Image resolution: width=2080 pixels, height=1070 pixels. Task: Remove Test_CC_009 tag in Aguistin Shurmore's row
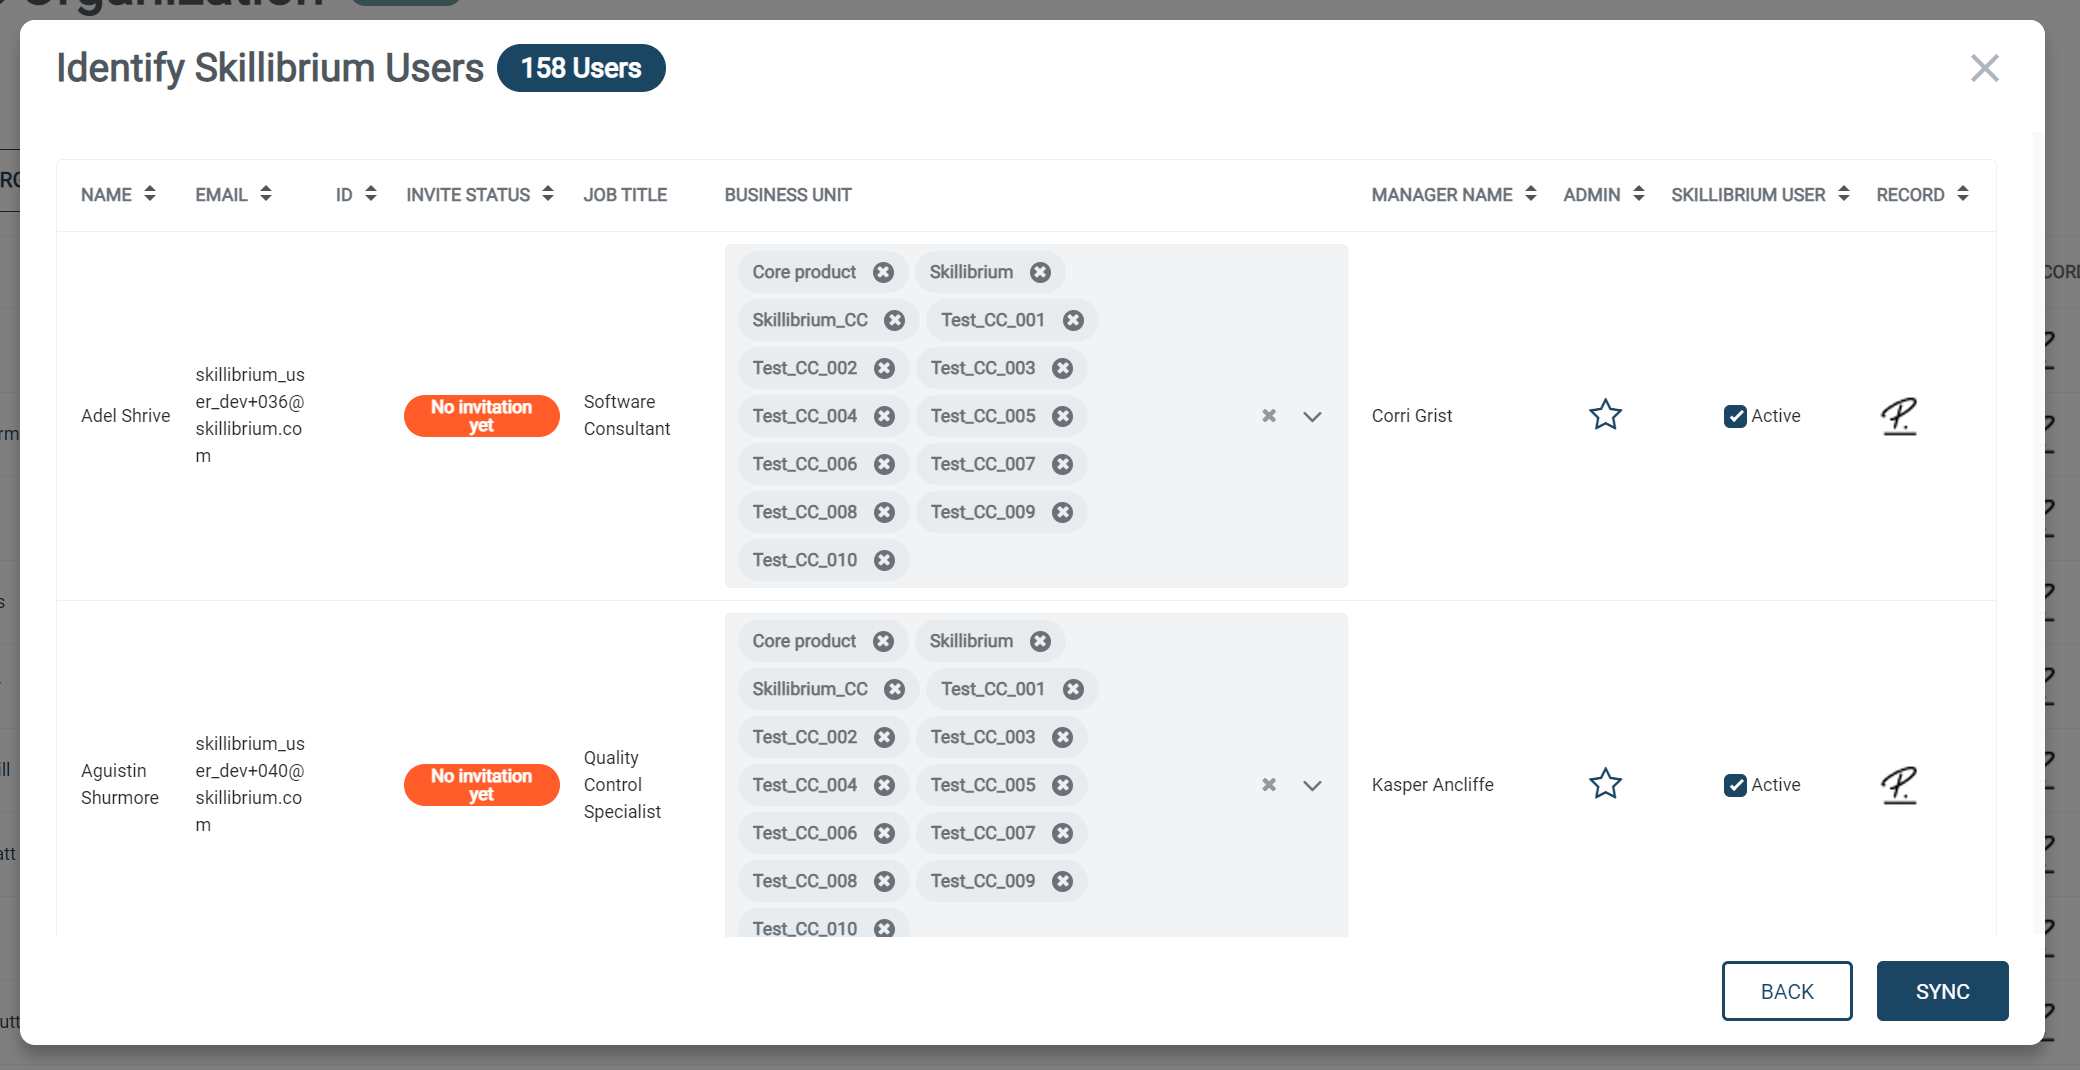1062,881
